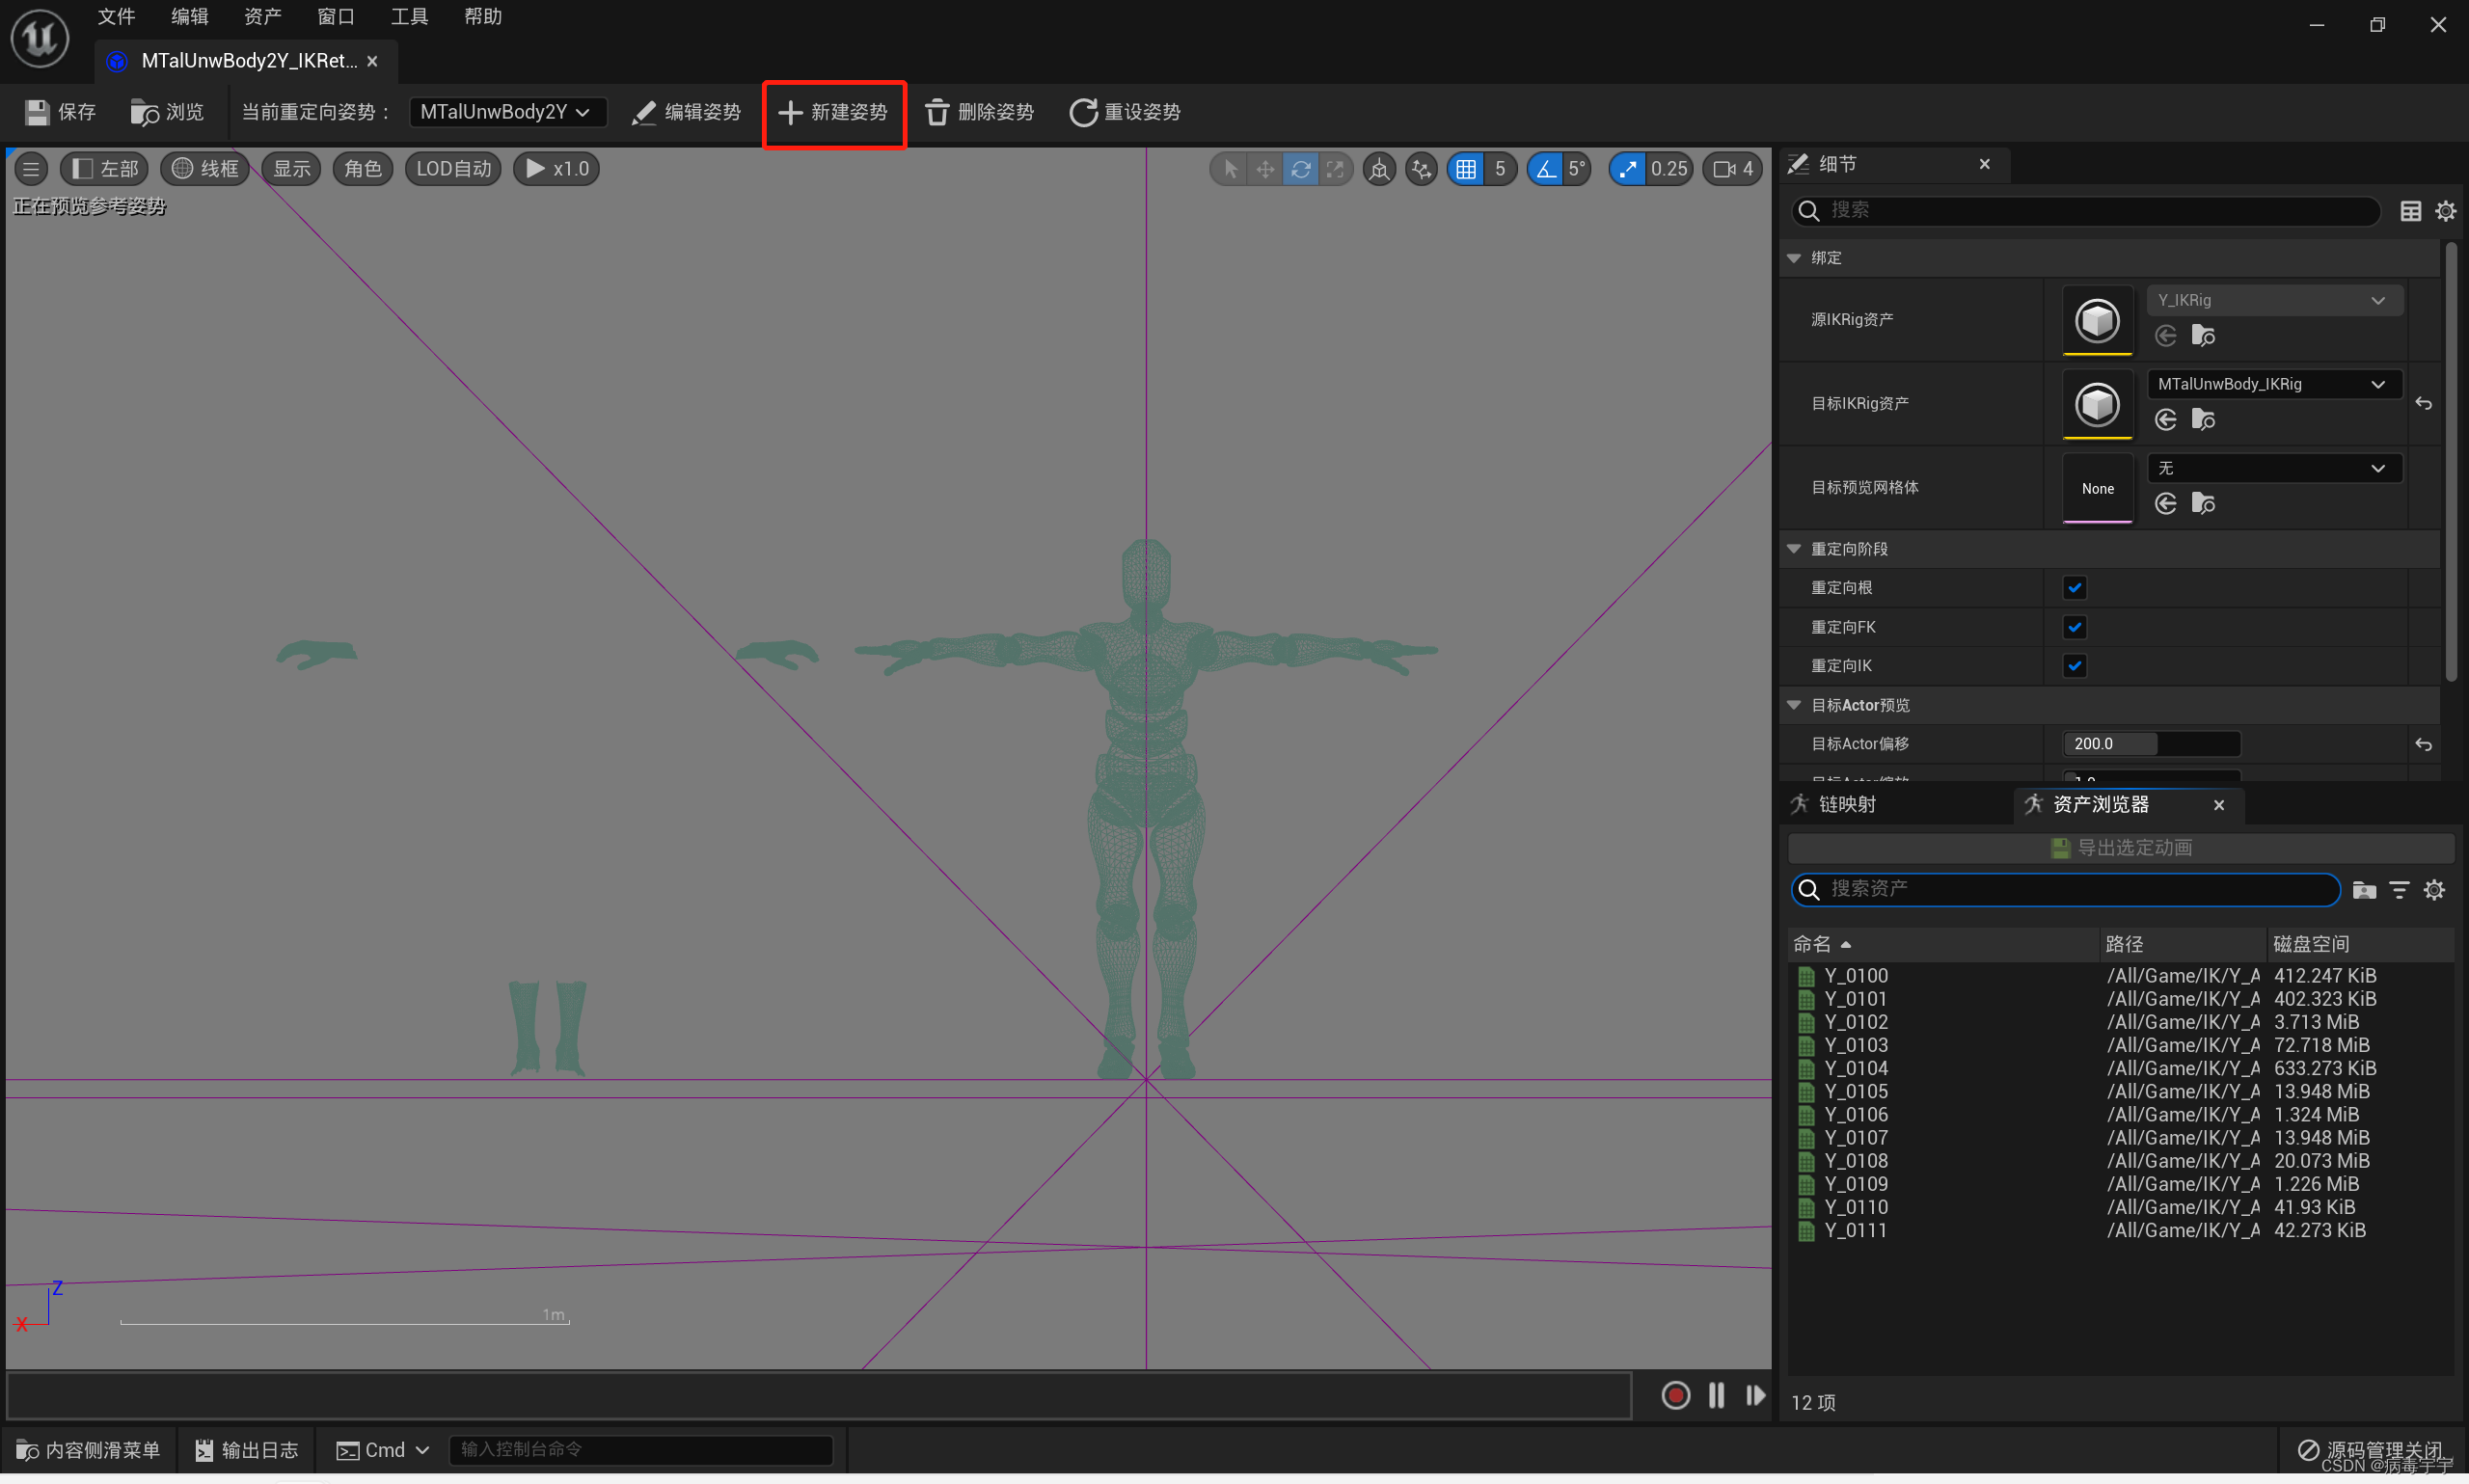Click the 导出选定动画 button
This screenshot has width=2469, height=1484.
click(2121, 847)
